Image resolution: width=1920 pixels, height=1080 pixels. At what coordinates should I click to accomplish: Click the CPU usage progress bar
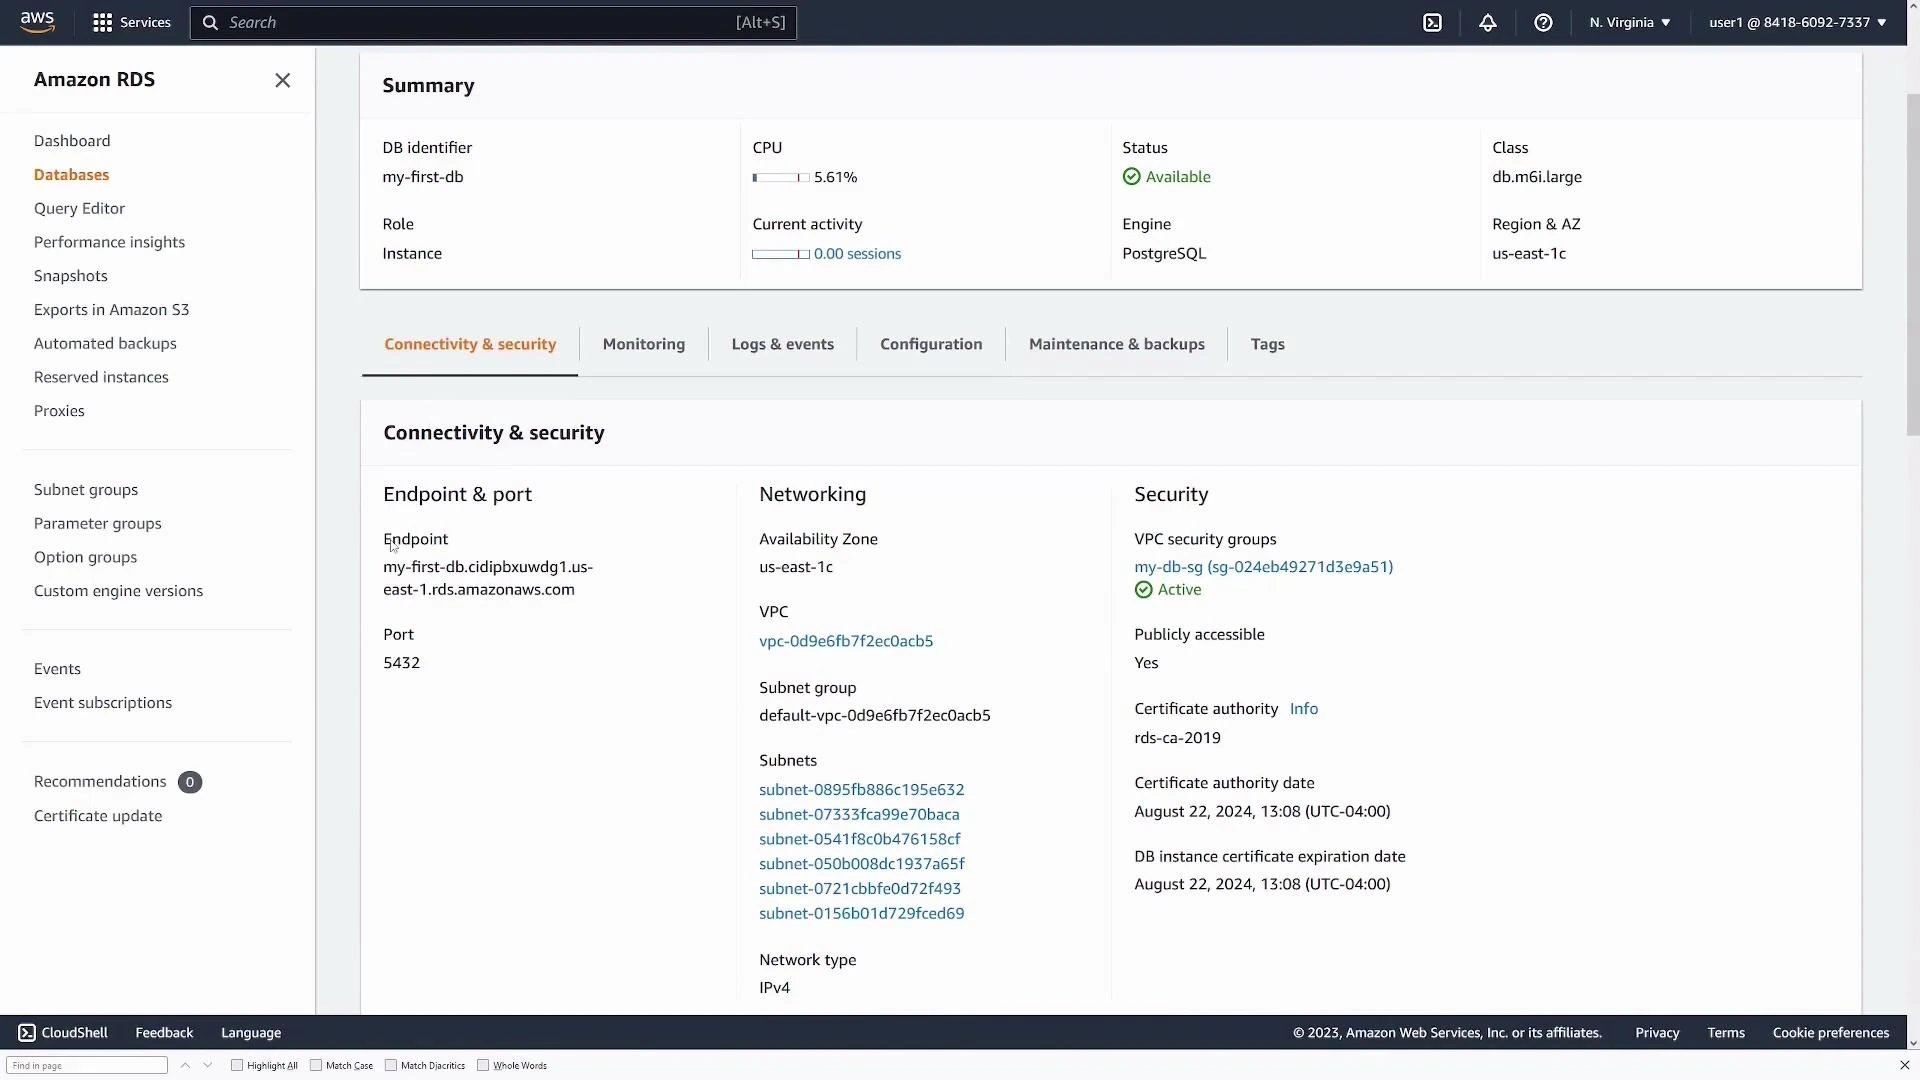click(x=779, y=177)
